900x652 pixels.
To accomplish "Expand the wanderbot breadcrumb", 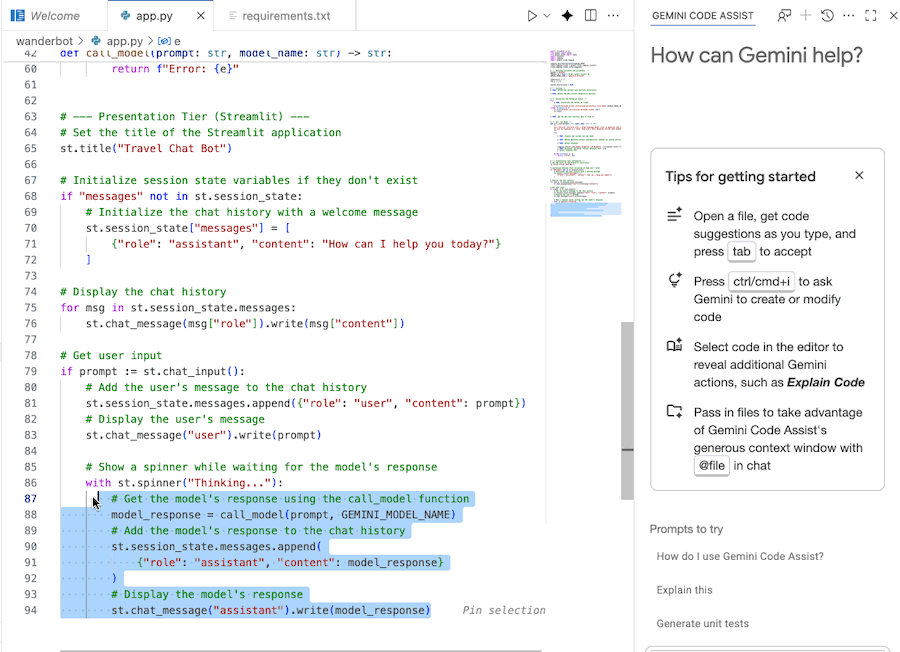I will (x=44, y=41).
